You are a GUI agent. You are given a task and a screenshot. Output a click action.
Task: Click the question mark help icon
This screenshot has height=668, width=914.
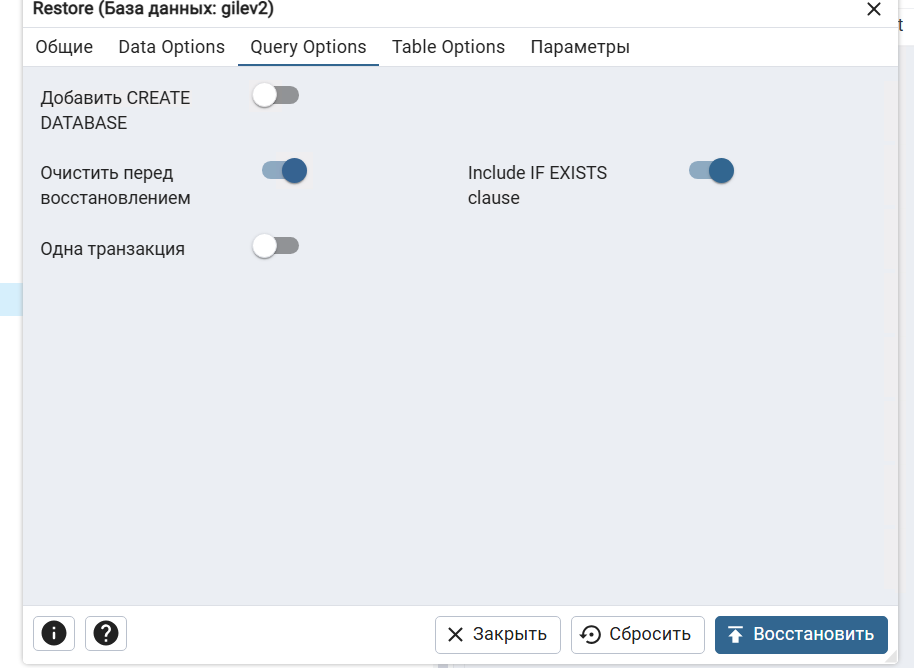pos(106,633)
